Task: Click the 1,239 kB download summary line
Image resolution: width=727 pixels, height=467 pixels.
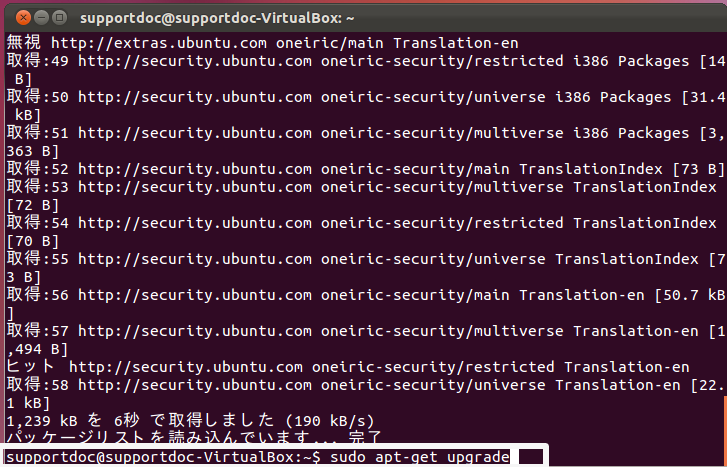Action: point(190,421)
